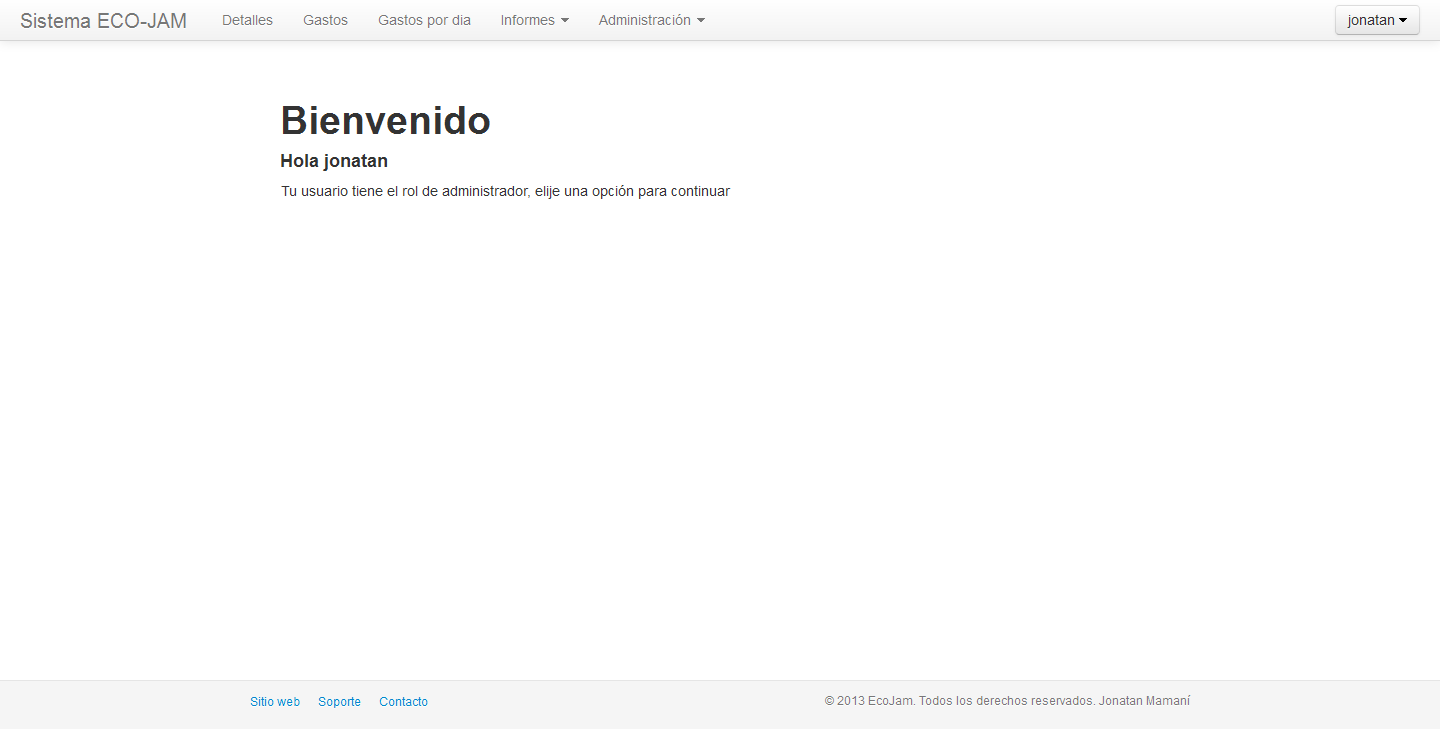Click Jonatan Mamaní name in the footer

1146,701
